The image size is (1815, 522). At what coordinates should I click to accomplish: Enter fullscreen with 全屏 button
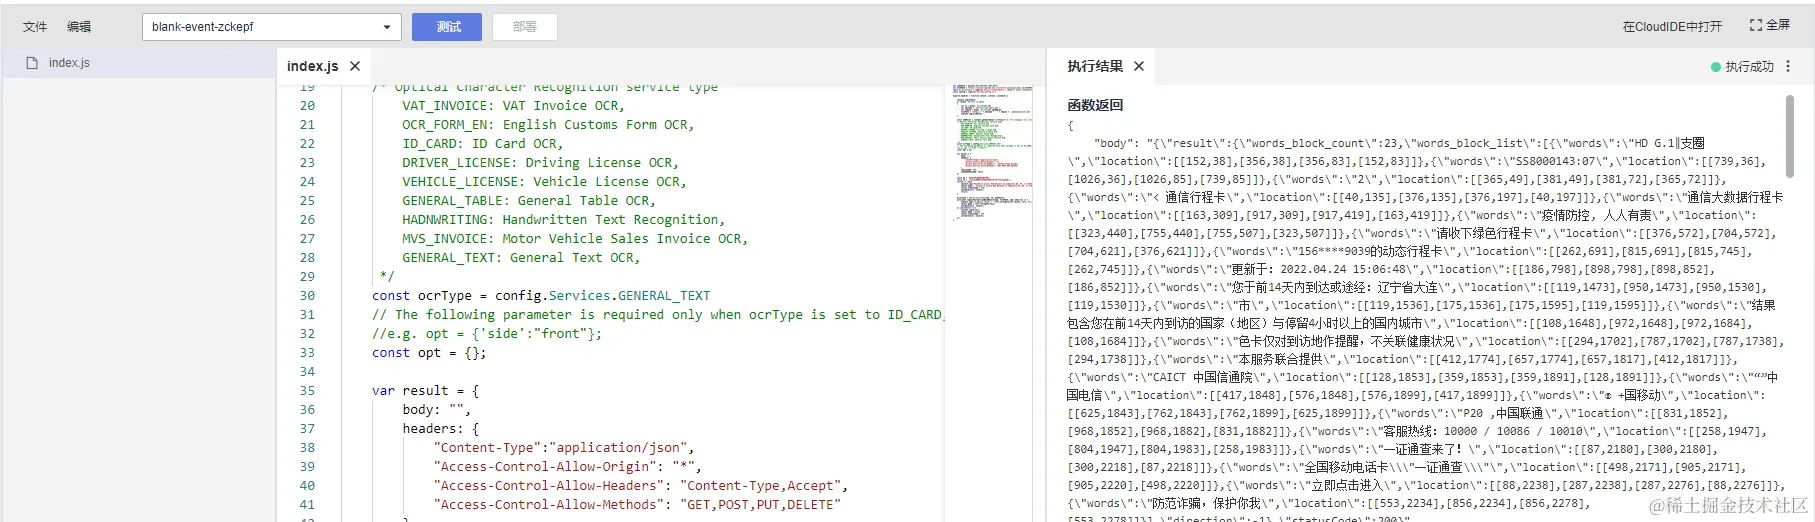[x=1769, y=25]
